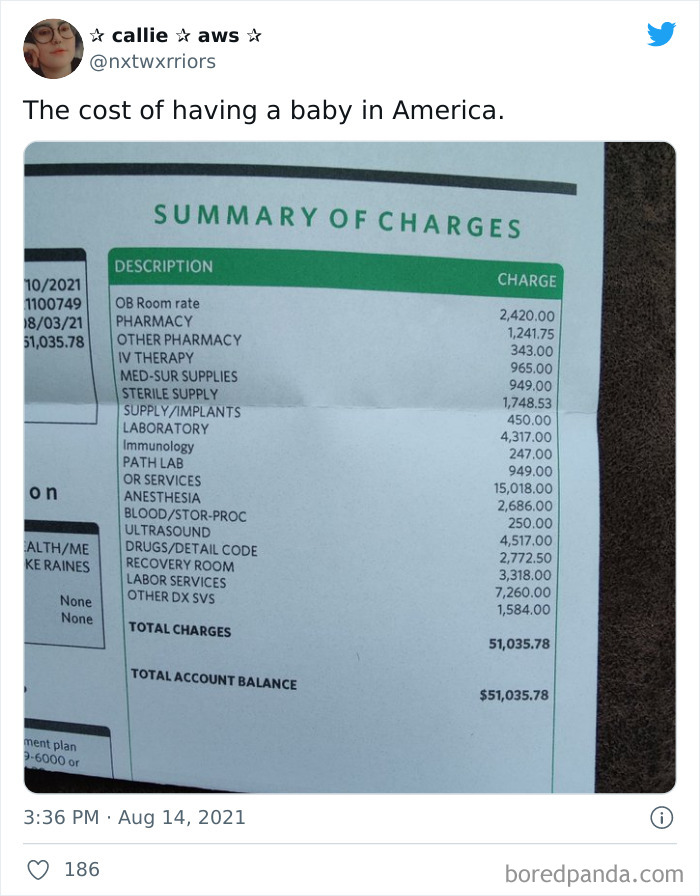Click the callie aws display name
This screenshot has height=896, width=700.
click(x=175, y=35)
